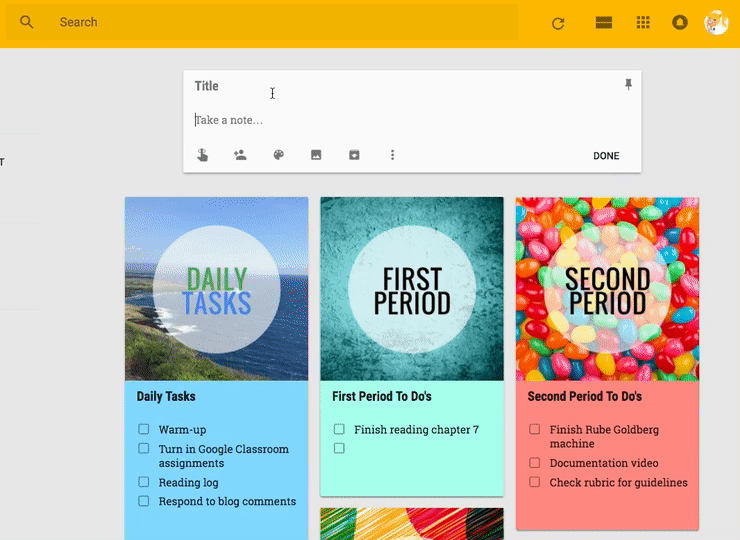Click the search magnifier icon
This screenshot has width=740, height=540.
click(x=26, y=22)
